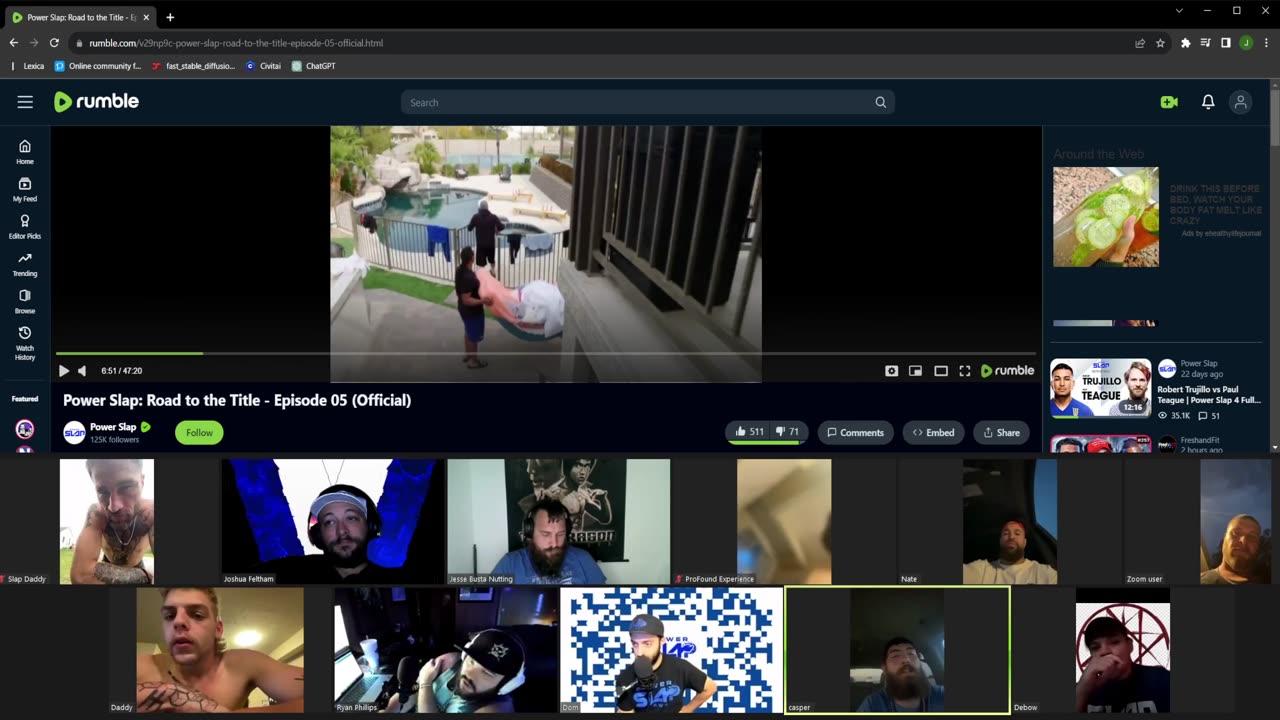Screen dimensions: 1280x720
Task: Click the Share button
Action: click(x=1001, y=432)
